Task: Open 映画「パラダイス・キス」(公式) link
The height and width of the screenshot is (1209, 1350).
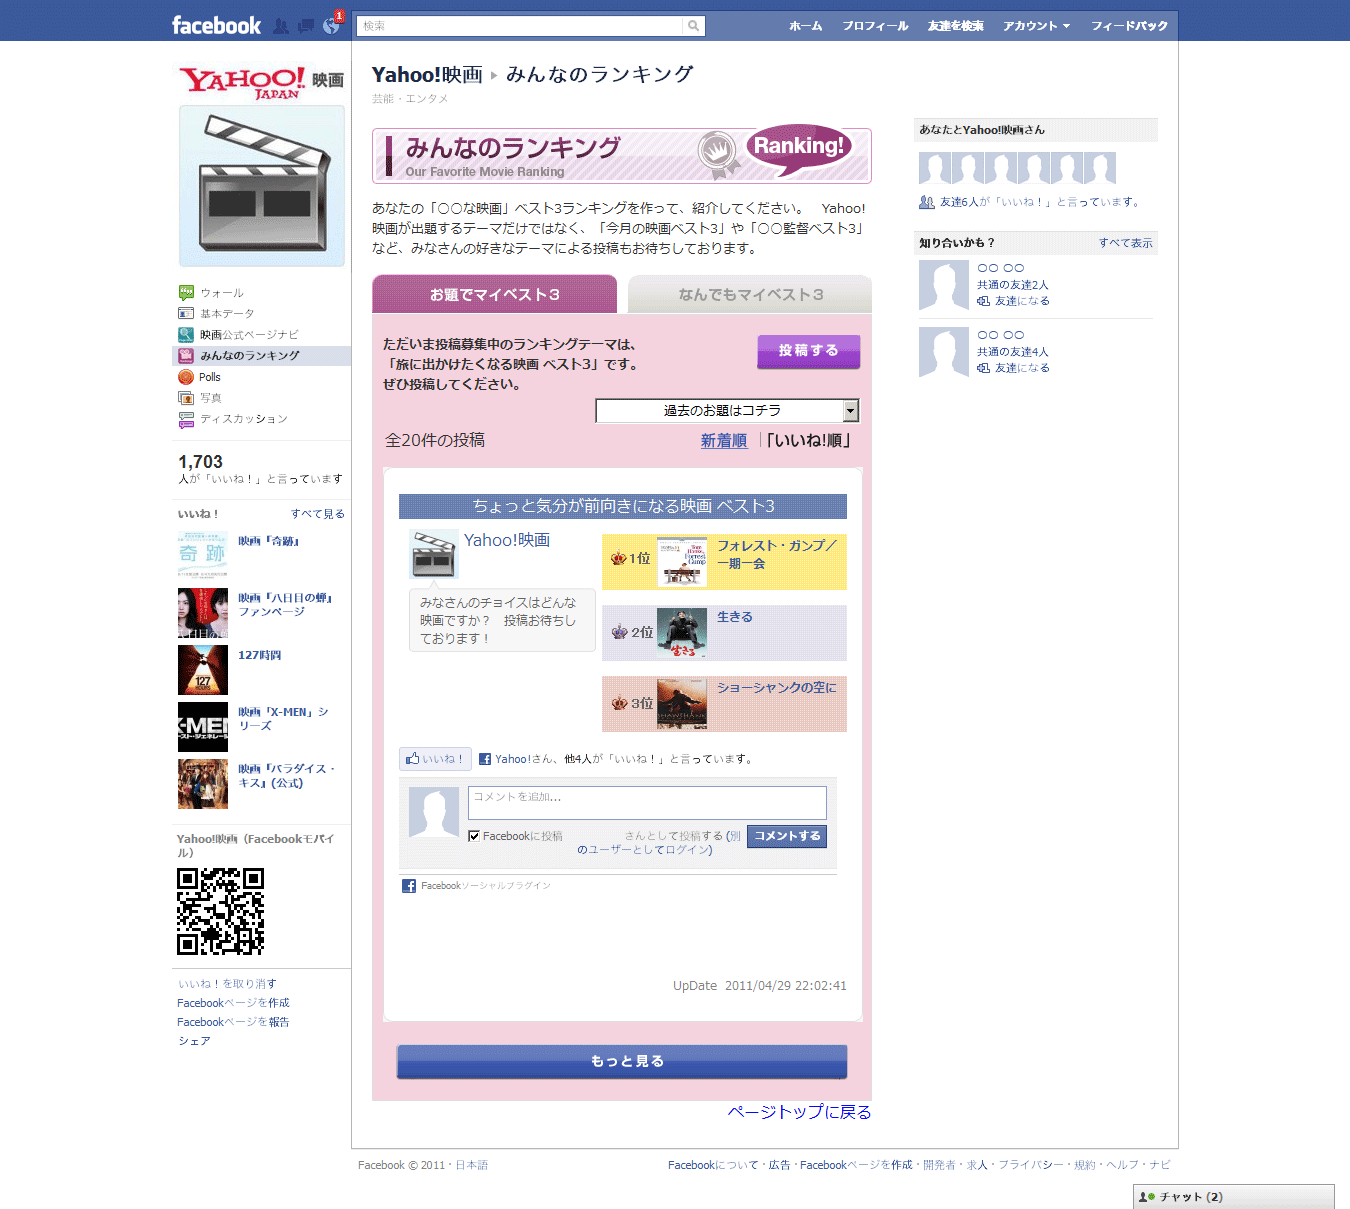Action: coord(286,776)
